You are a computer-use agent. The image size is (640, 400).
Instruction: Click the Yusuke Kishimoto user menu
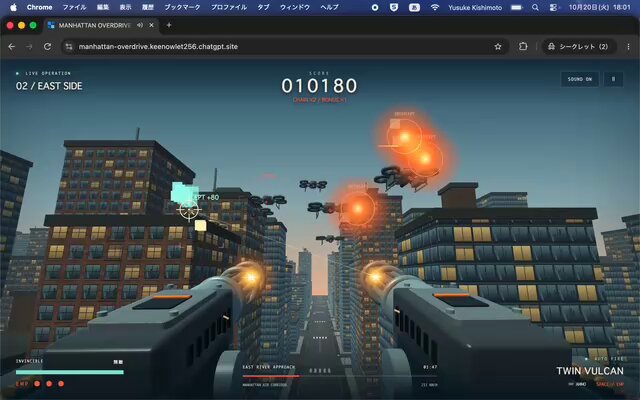475,7
